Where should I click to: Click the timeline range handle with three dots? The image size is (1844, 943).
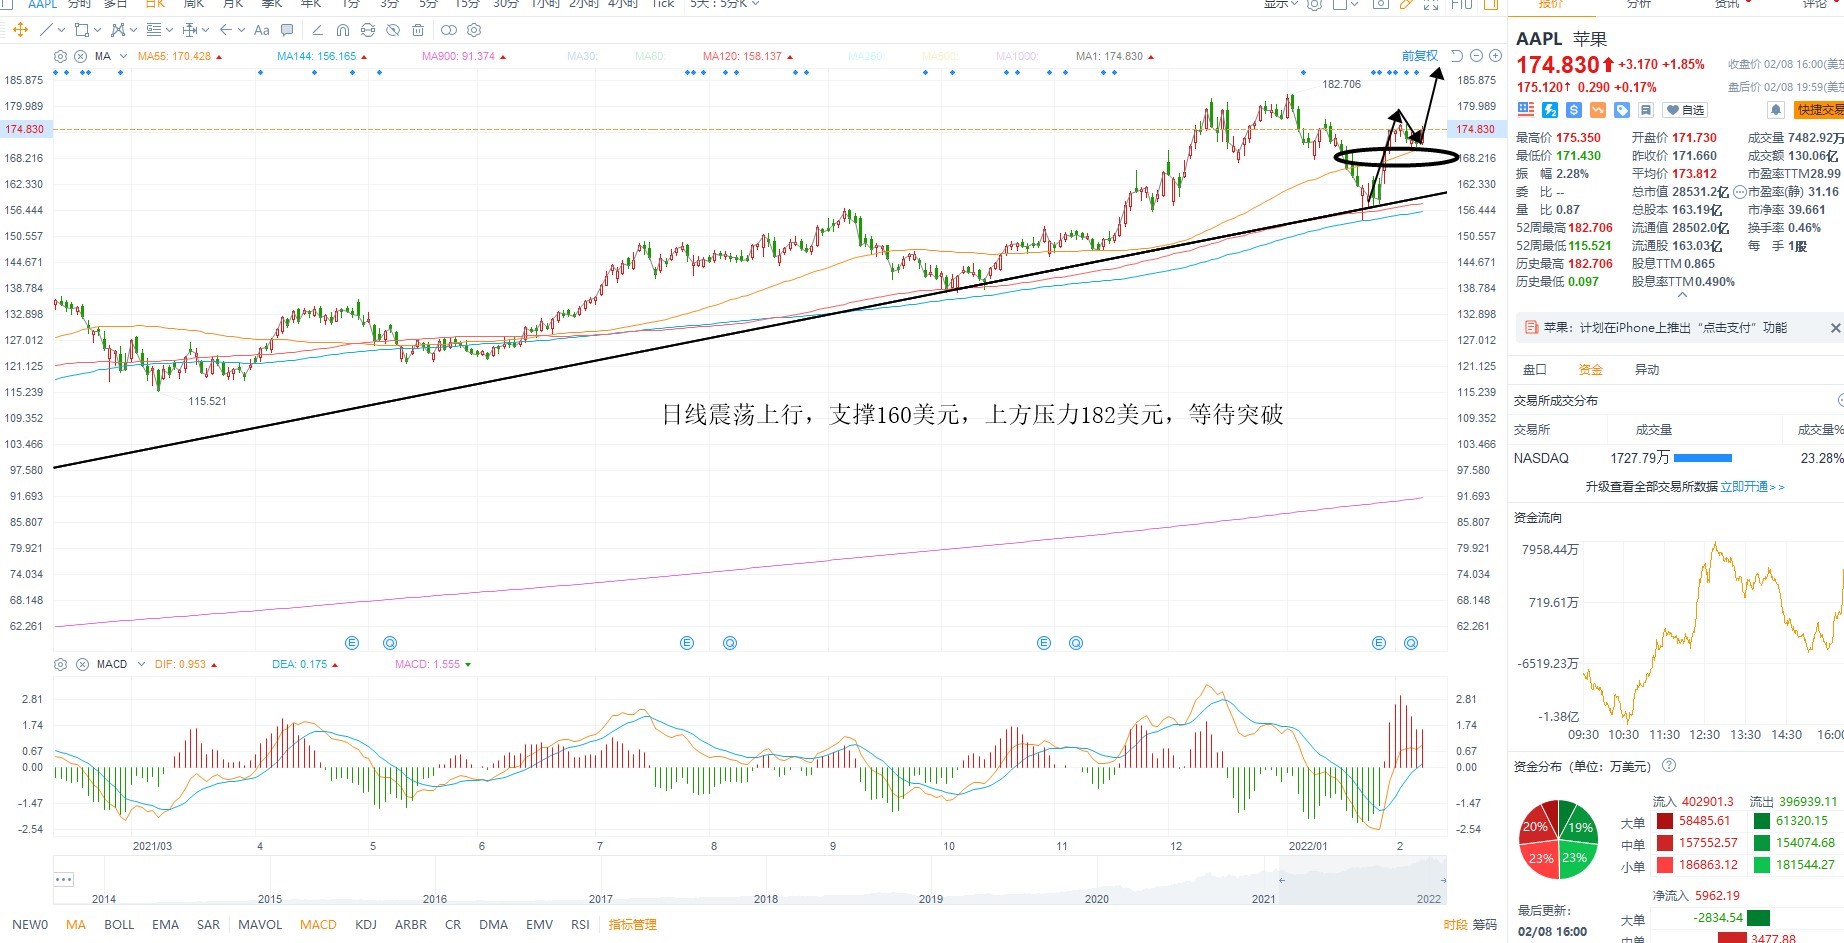point(64,880)
